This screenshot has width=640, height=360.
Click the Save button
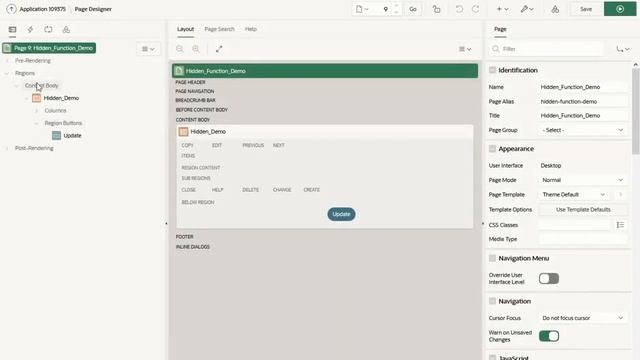(x=586, y=9)
